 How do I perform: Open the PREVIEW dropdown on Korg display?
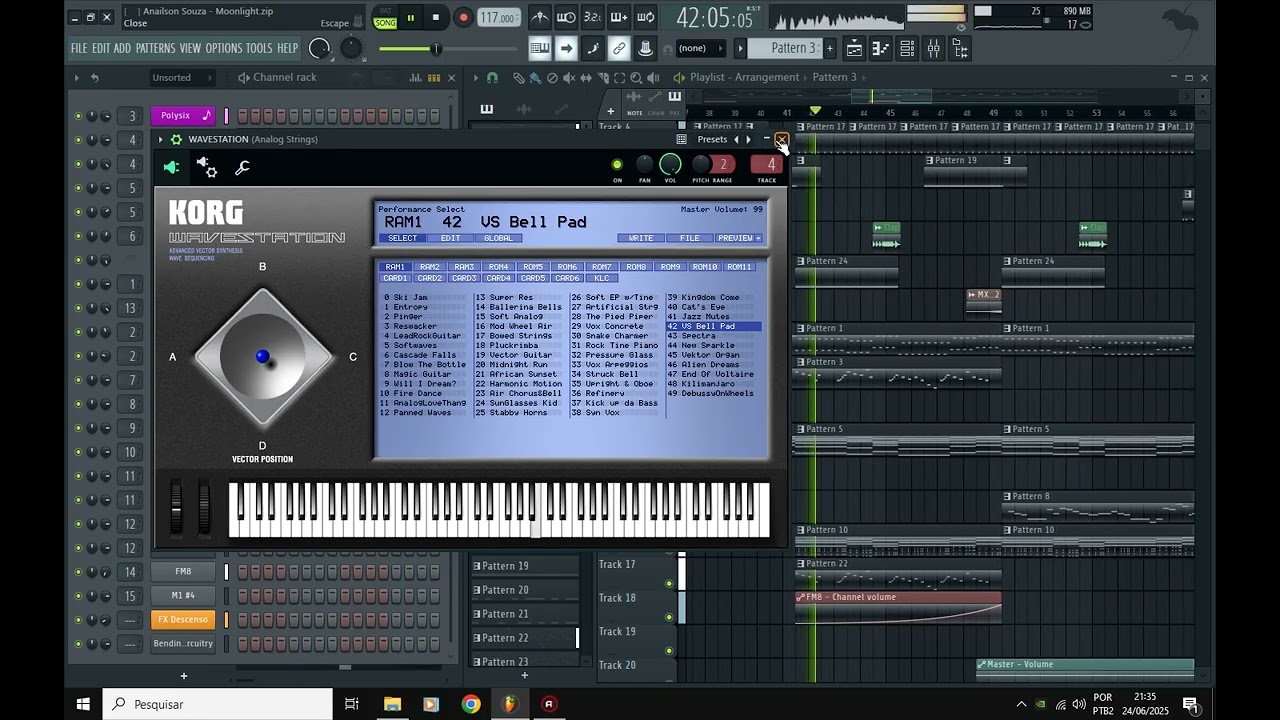[739, 238]
